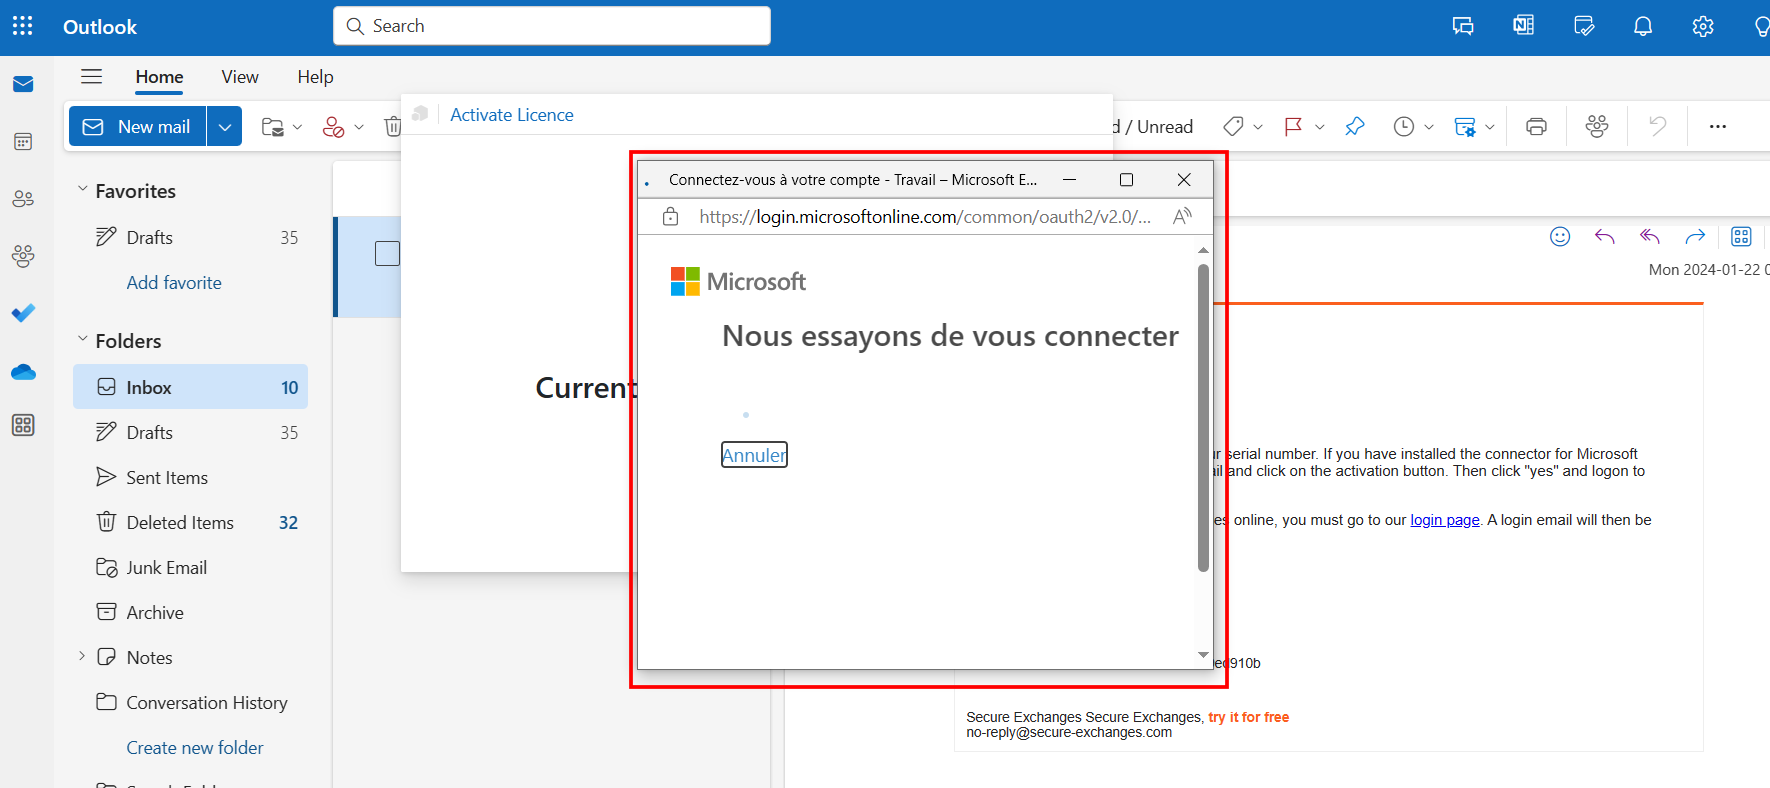Open the People app in sidebar
This screenshot has height=788, width=1770.
coord(23,199)
